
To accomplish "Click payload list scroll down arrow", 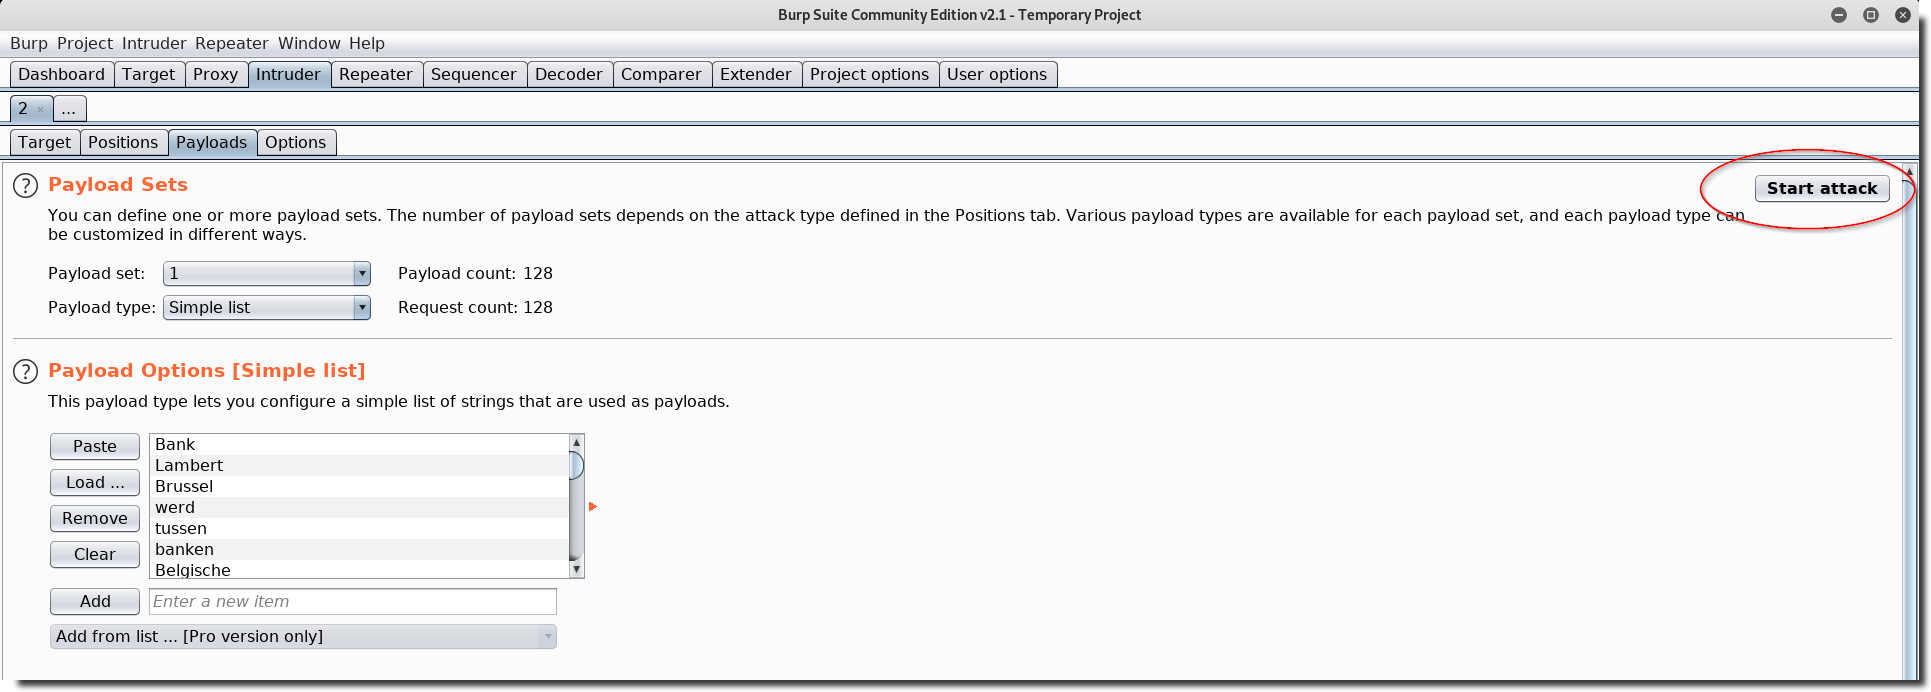I will (x=576, y=569).
